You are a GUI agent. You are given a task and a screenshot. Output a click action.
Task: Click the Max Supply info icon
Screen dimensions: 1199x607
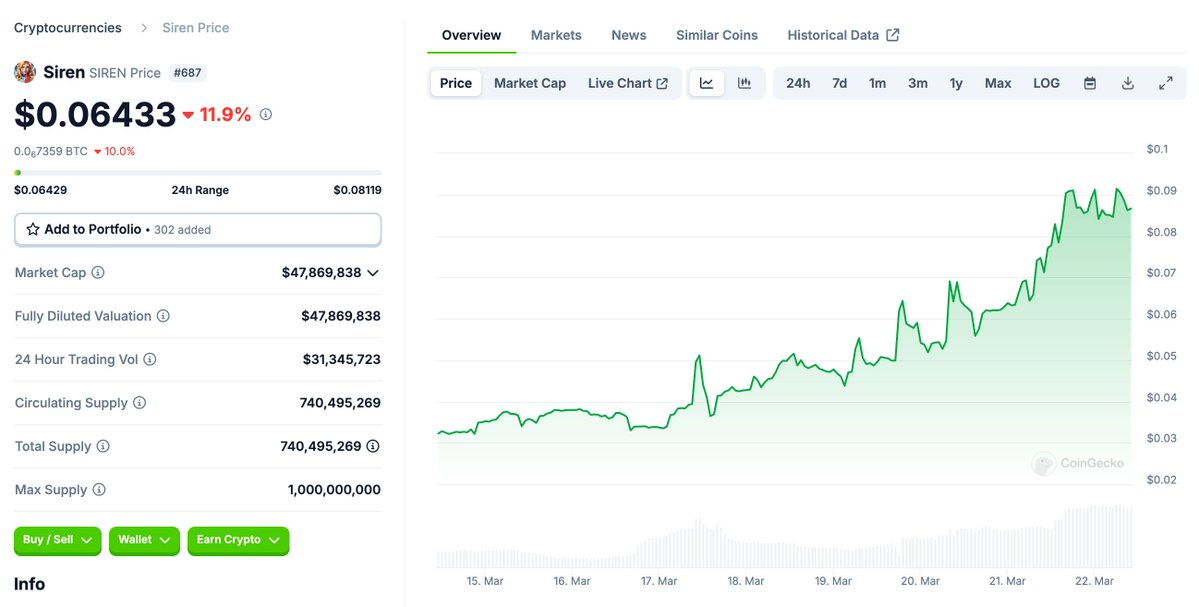[99, 489]
